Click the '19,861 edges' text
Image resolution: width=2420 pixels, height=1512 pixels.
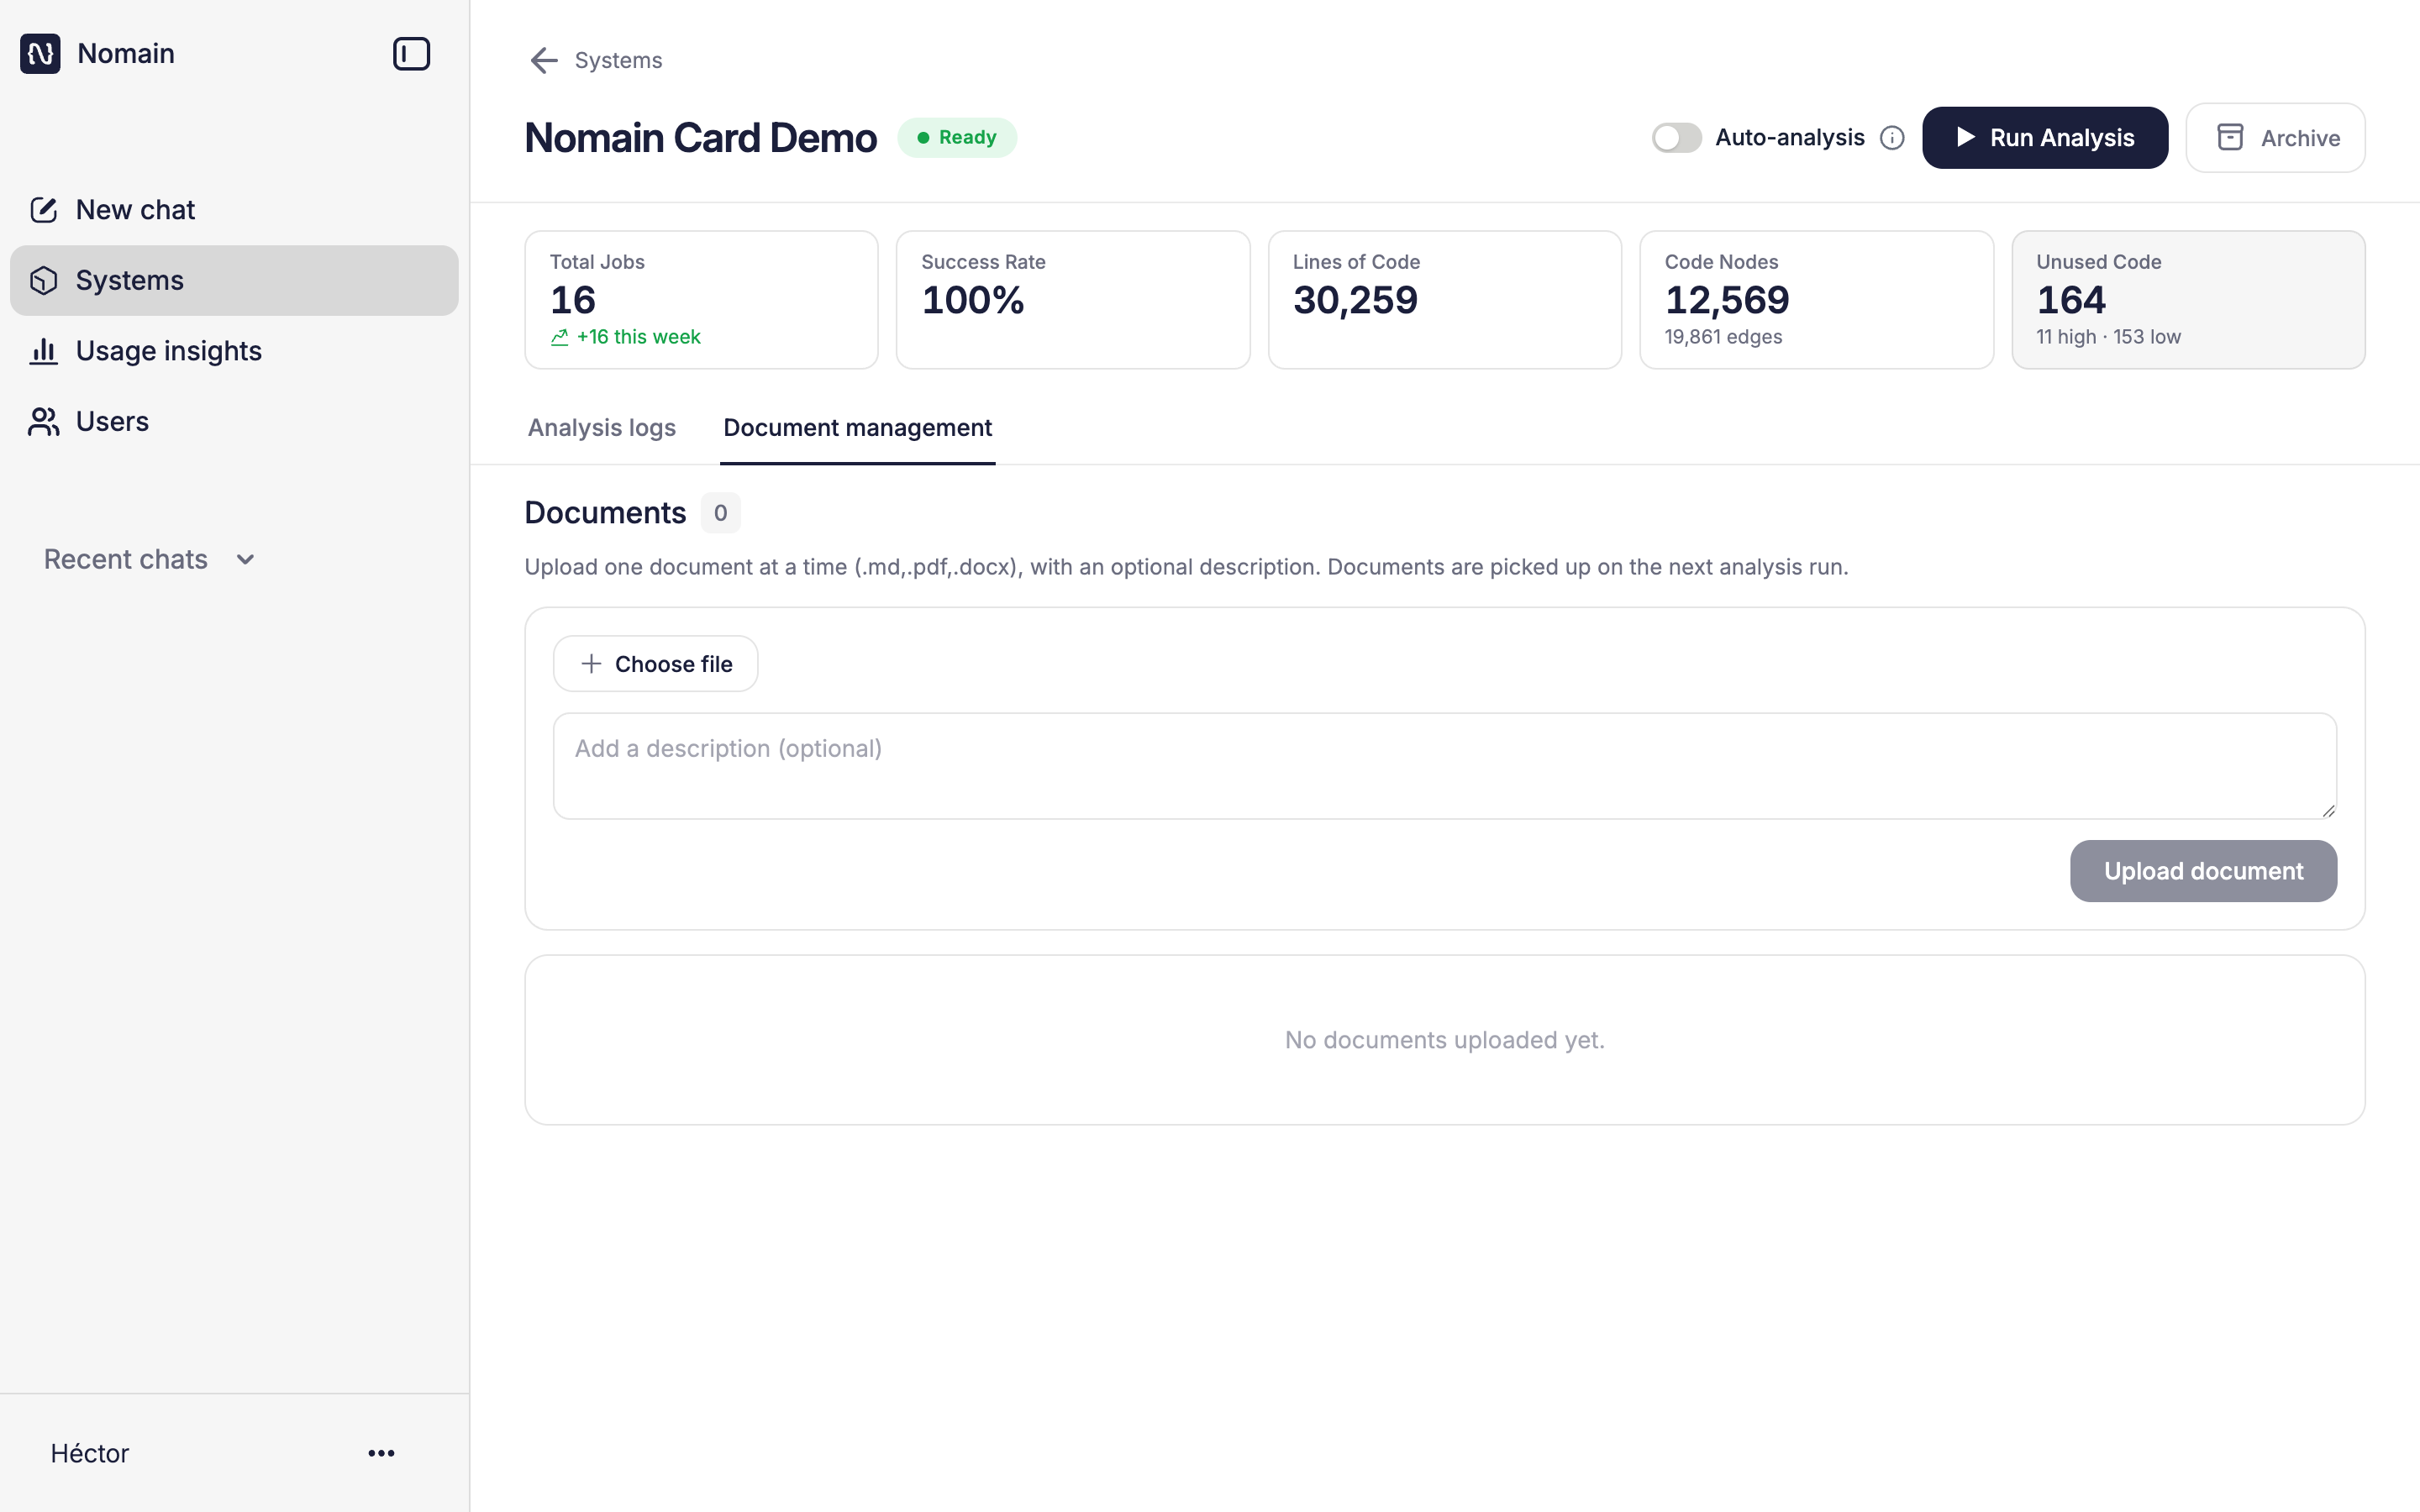click(1723, 337)
